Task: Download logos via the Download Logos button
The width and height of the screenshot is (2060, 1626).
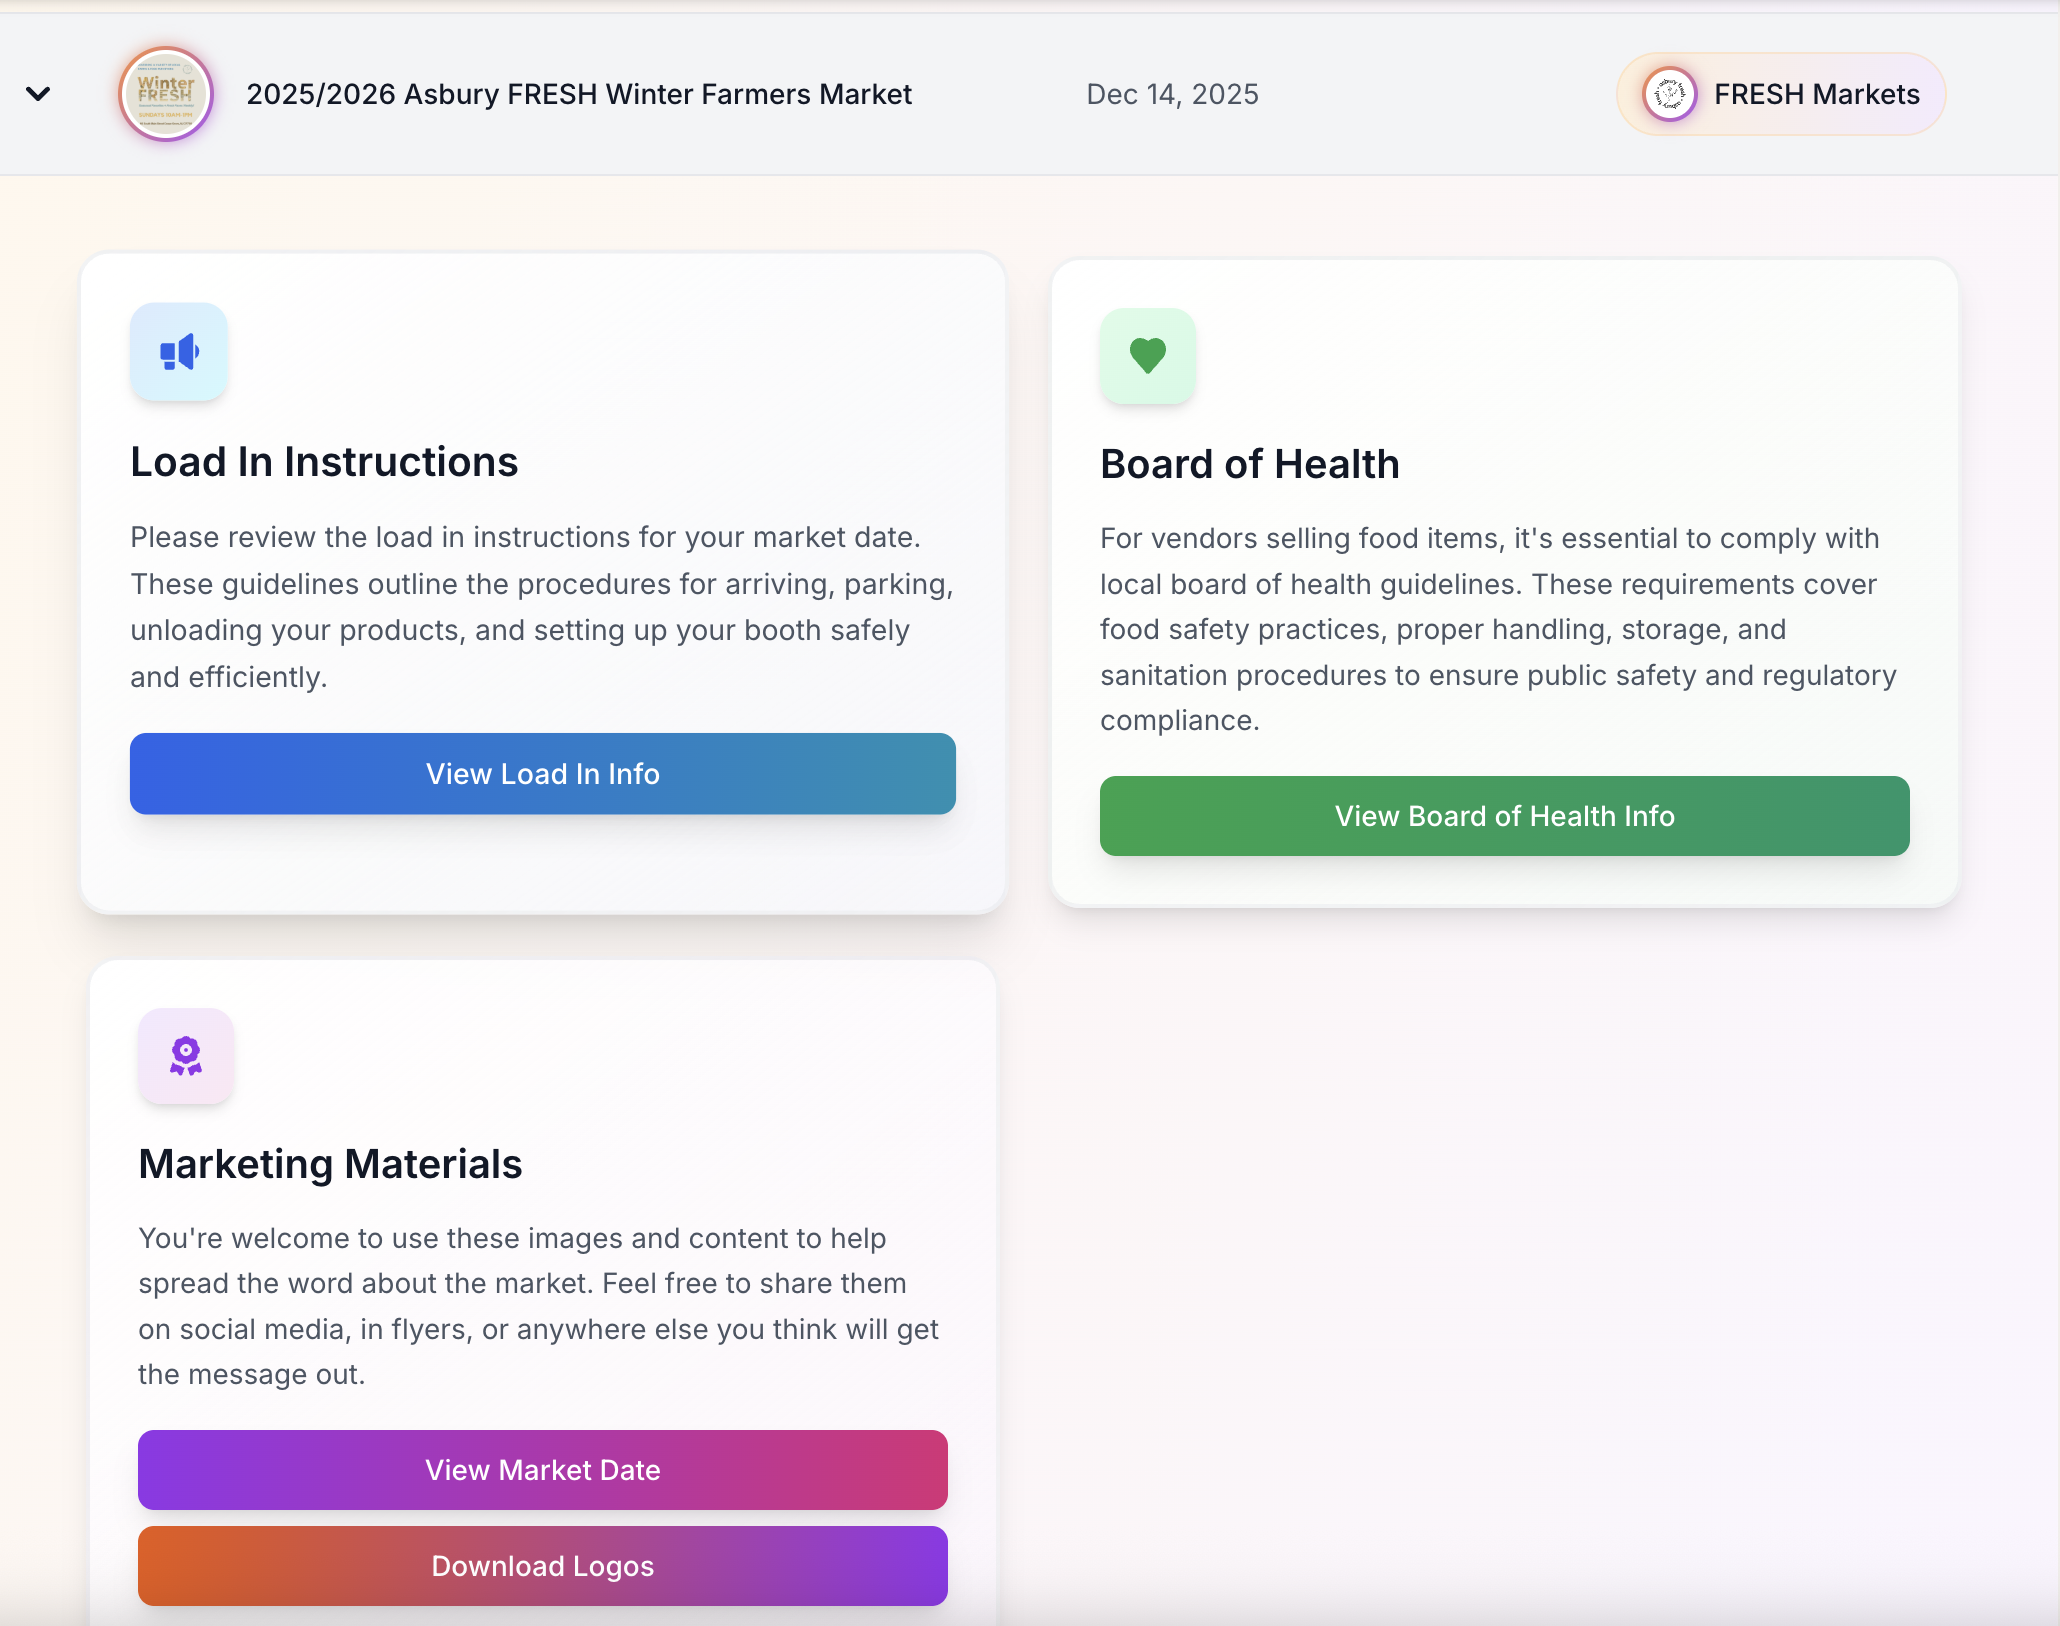Action: (x=543, y=1566)
